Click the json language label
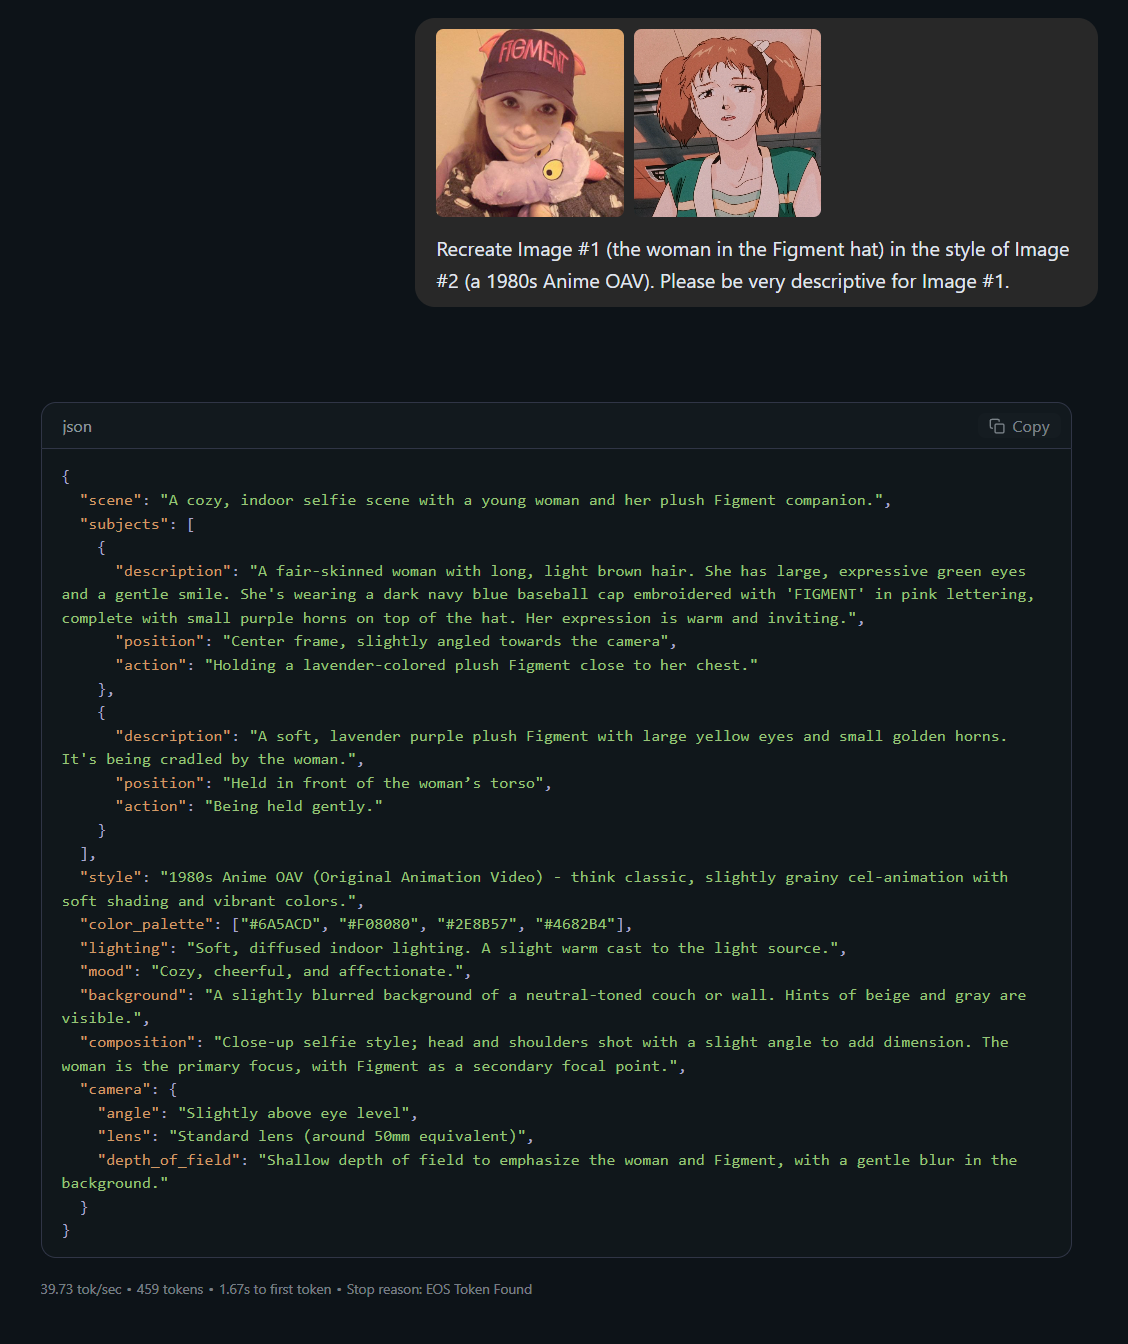The height and width of the screenshot is (1344, 1128). coord(77,427)
